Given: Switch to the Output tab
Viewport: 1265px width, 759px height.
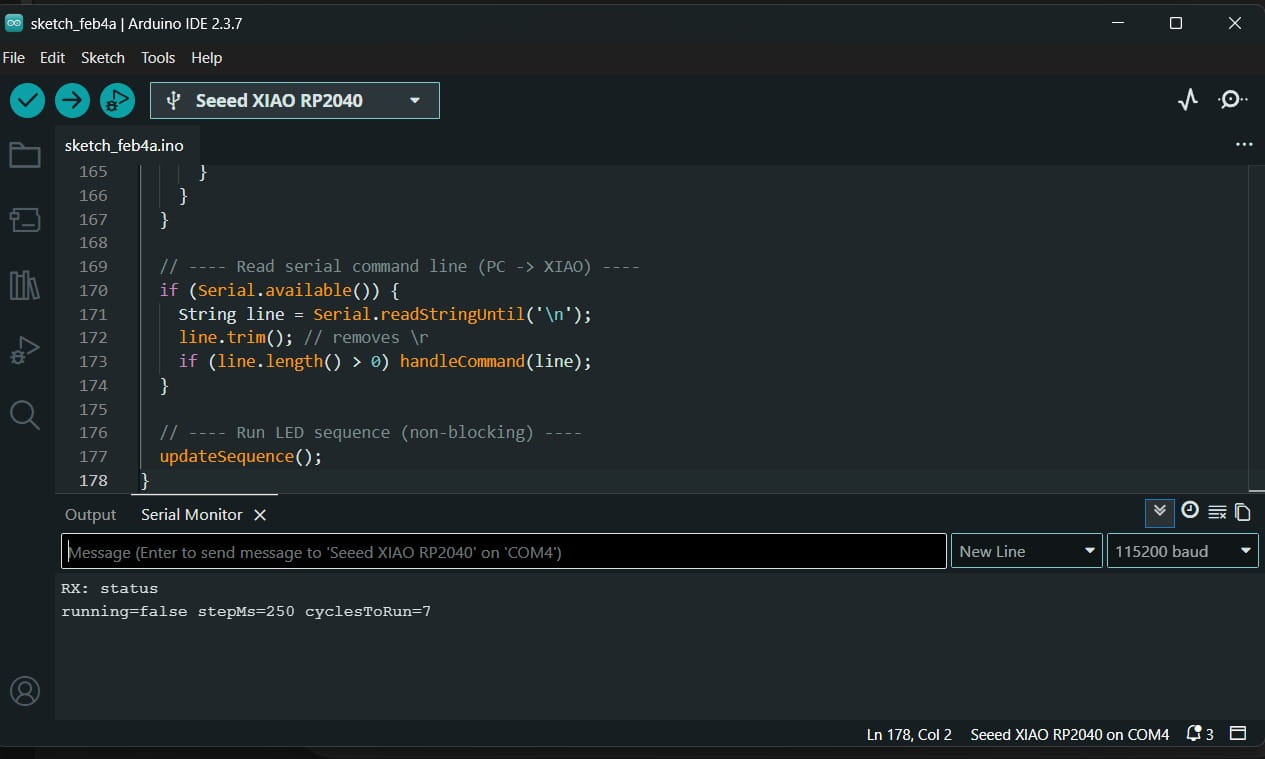Looking at the screenshot, I should 91,514.
